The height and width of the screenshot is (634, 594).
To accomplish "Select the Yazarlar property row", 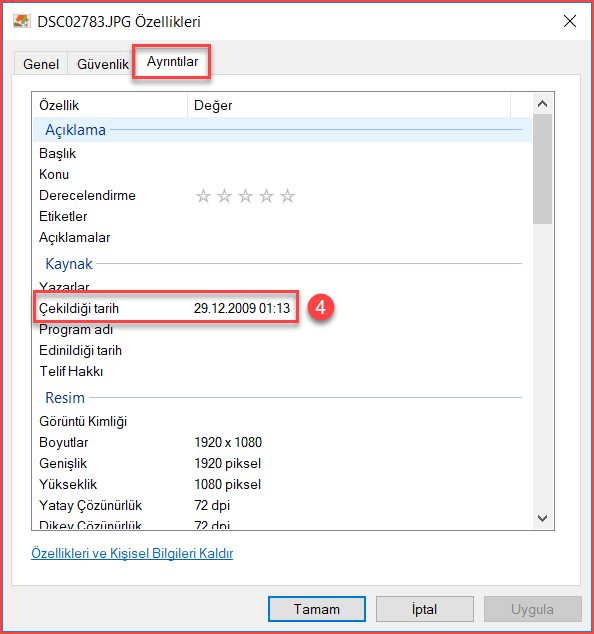I will (x=282, y=286).
